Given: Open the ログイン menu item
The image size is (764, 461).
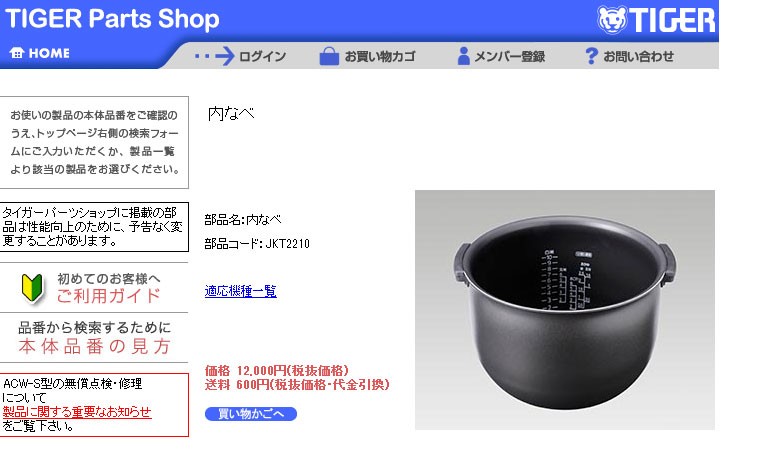Looking at the screenshot, I should pyautogui.click(x=262, y=57).
